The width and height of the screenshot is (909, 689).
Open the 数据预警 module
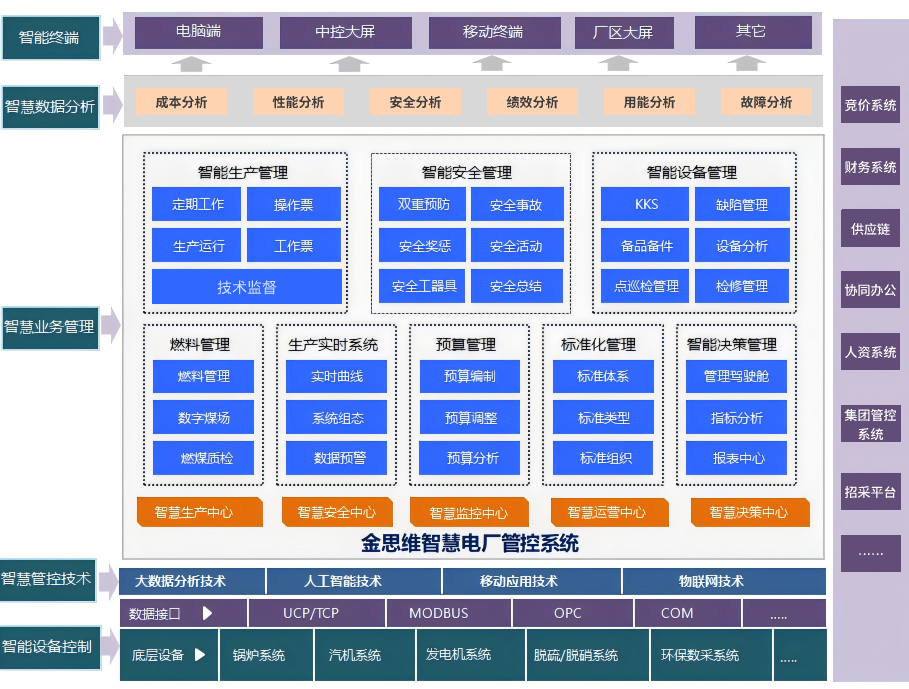tap(336, 458)
